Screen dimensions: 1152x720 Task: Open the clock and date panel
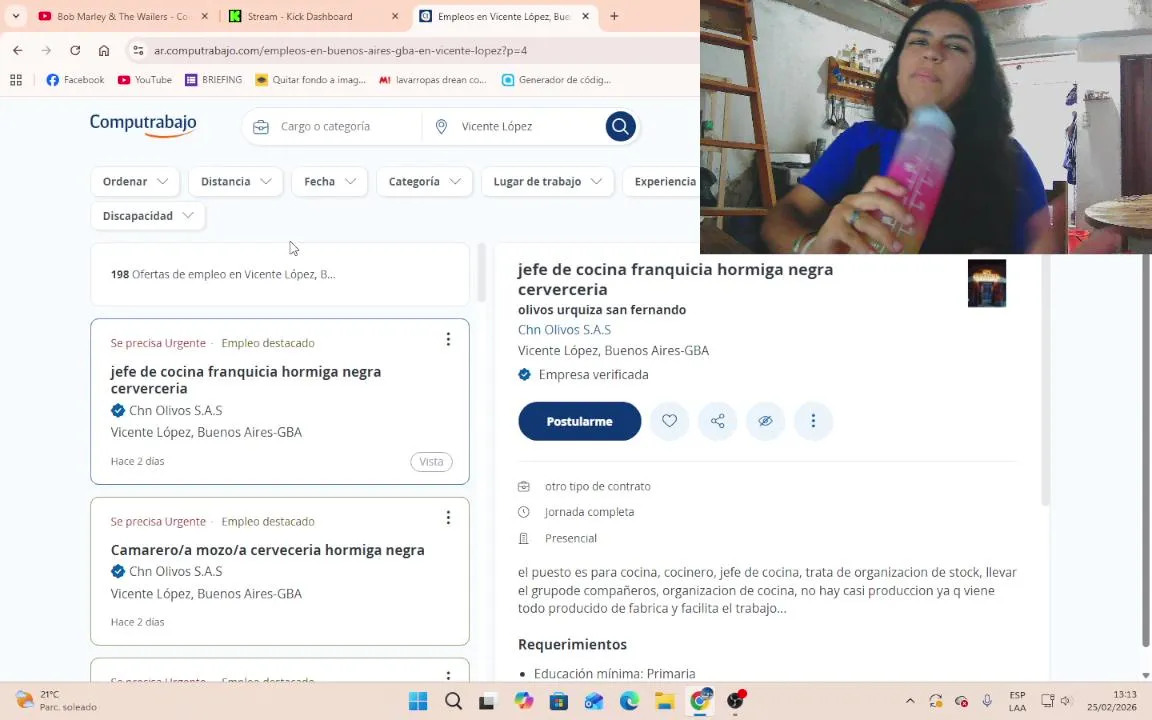click(x=1112, y=701)
